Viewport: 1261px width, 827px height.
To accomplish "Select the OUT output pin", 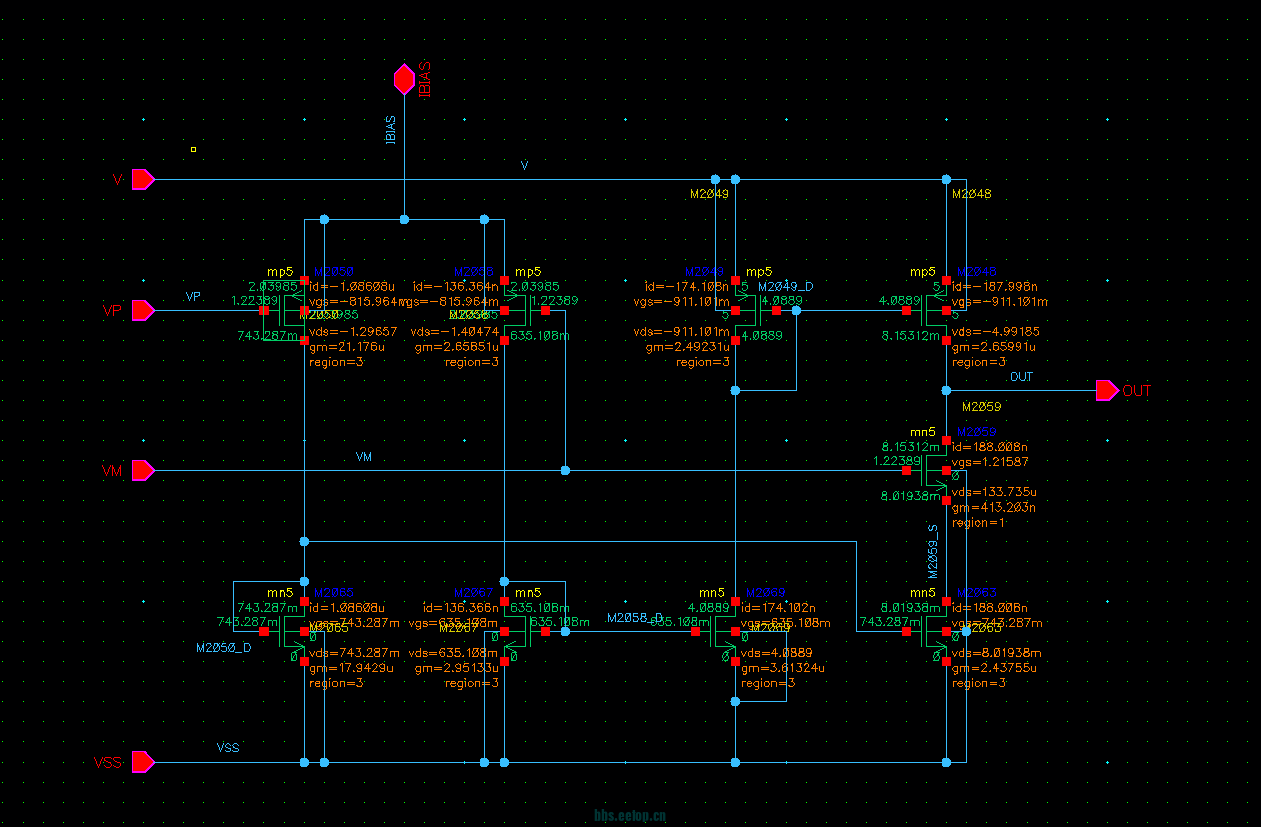I will pos(1107,390).
